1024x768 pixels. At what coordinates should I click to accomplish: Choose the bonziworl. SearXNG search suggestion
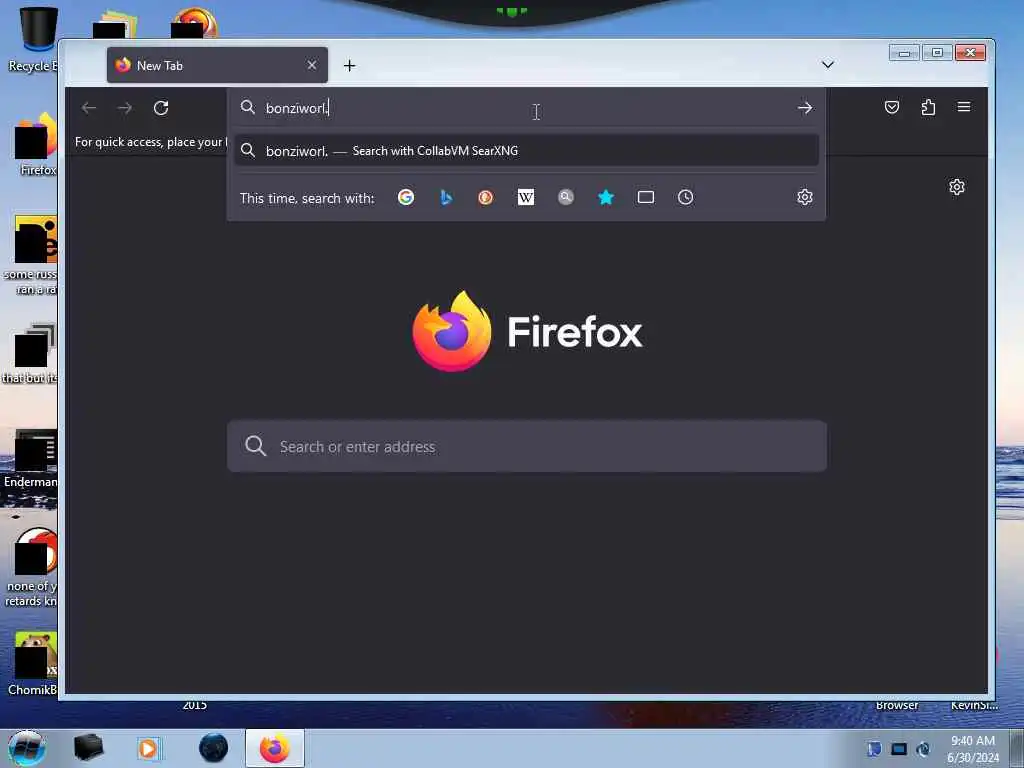526,150
